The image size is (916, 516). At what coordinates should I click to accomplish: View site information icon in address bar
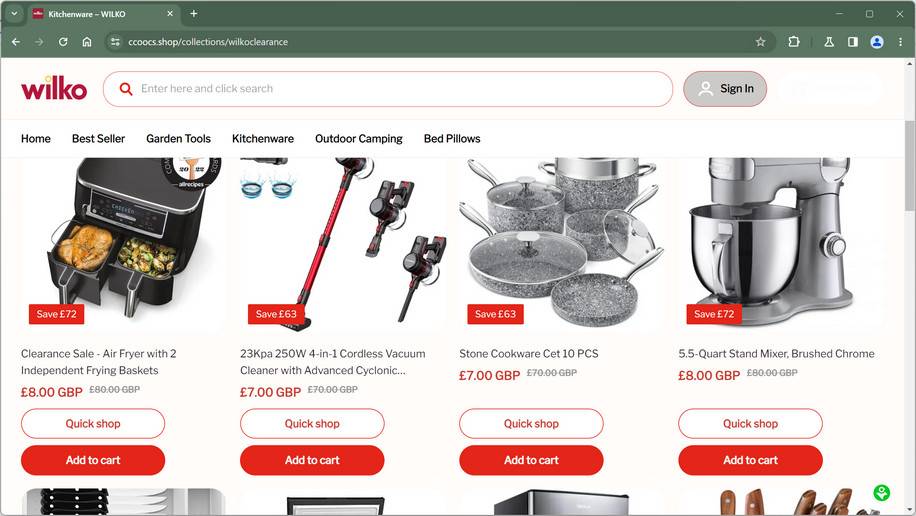pyautogui.click(x=115, y=42)
